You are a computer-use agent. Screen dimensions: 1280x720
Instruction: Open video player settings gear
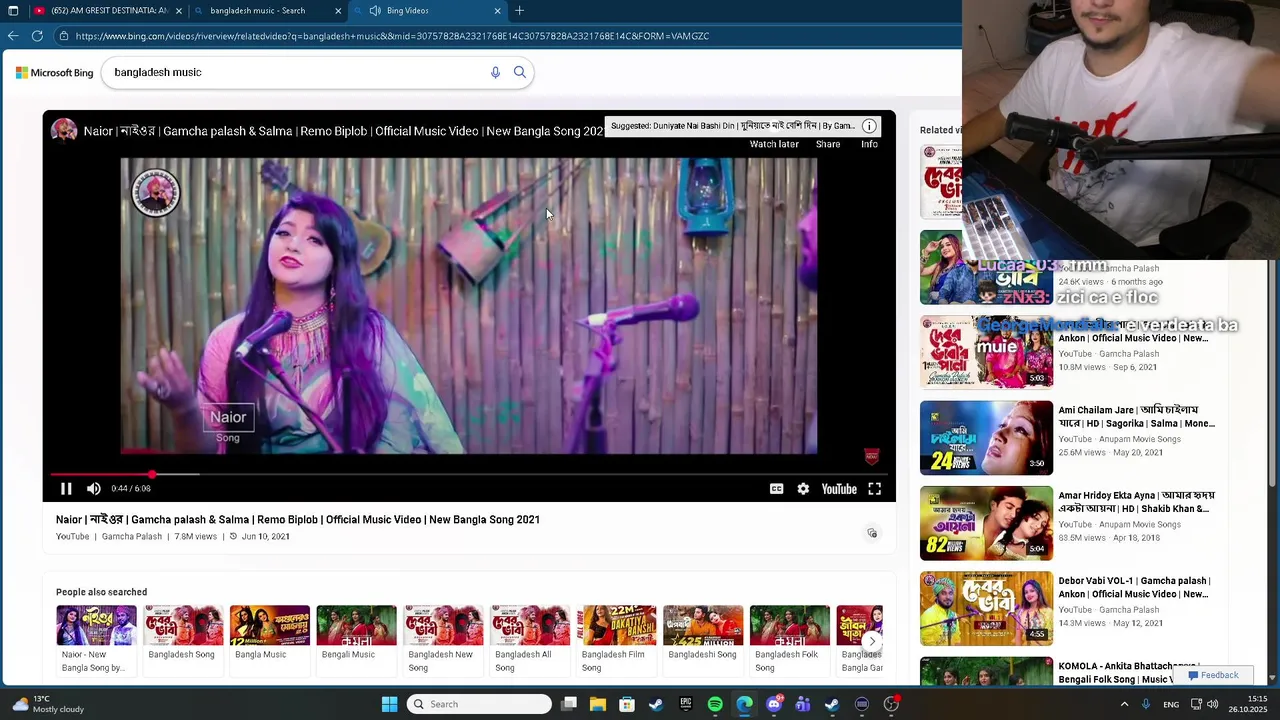[803, 489]
